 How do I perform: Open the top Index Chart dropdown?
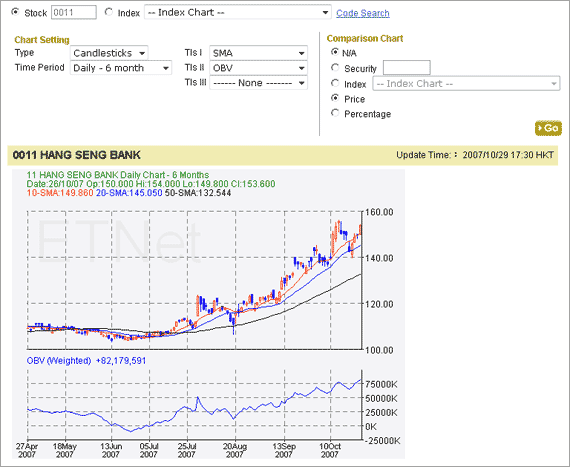238,12
